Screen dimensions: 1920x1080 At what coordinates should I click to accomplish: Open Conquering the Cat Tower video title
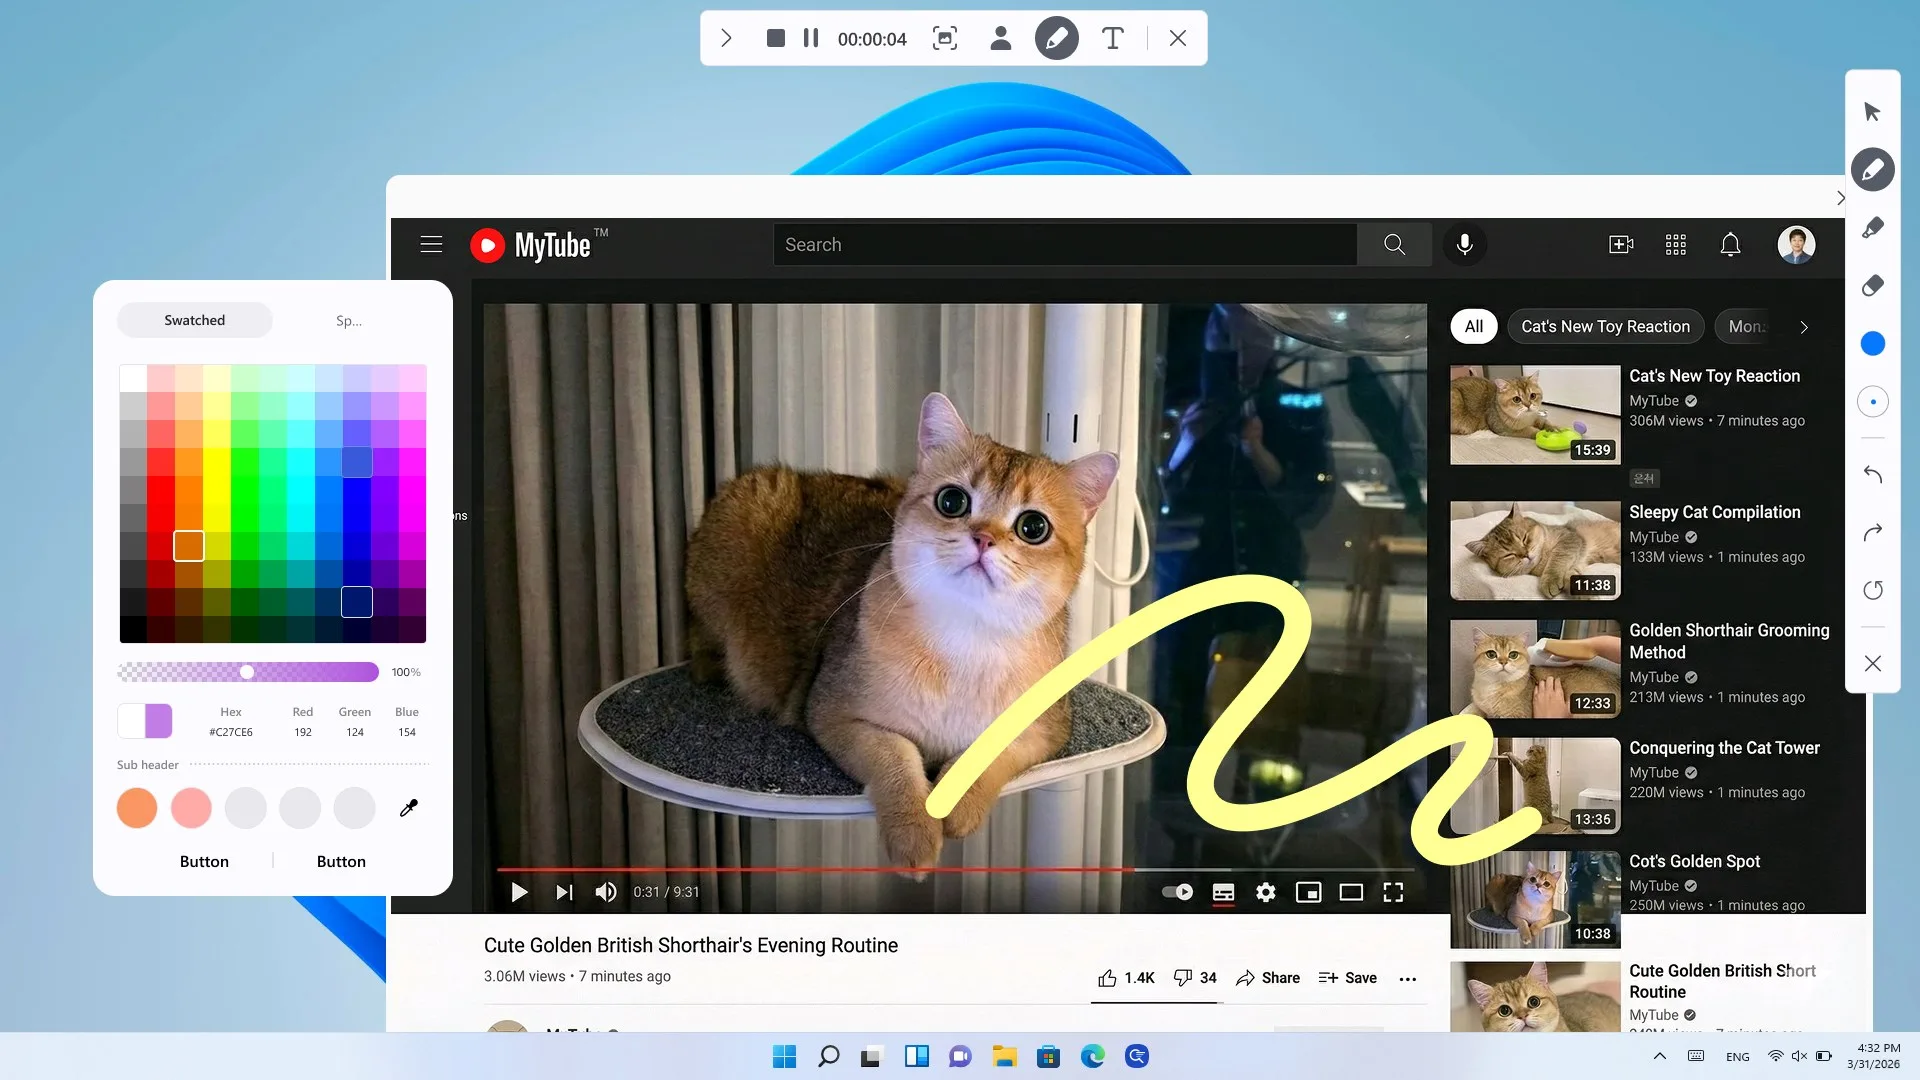pos(1724,748)
